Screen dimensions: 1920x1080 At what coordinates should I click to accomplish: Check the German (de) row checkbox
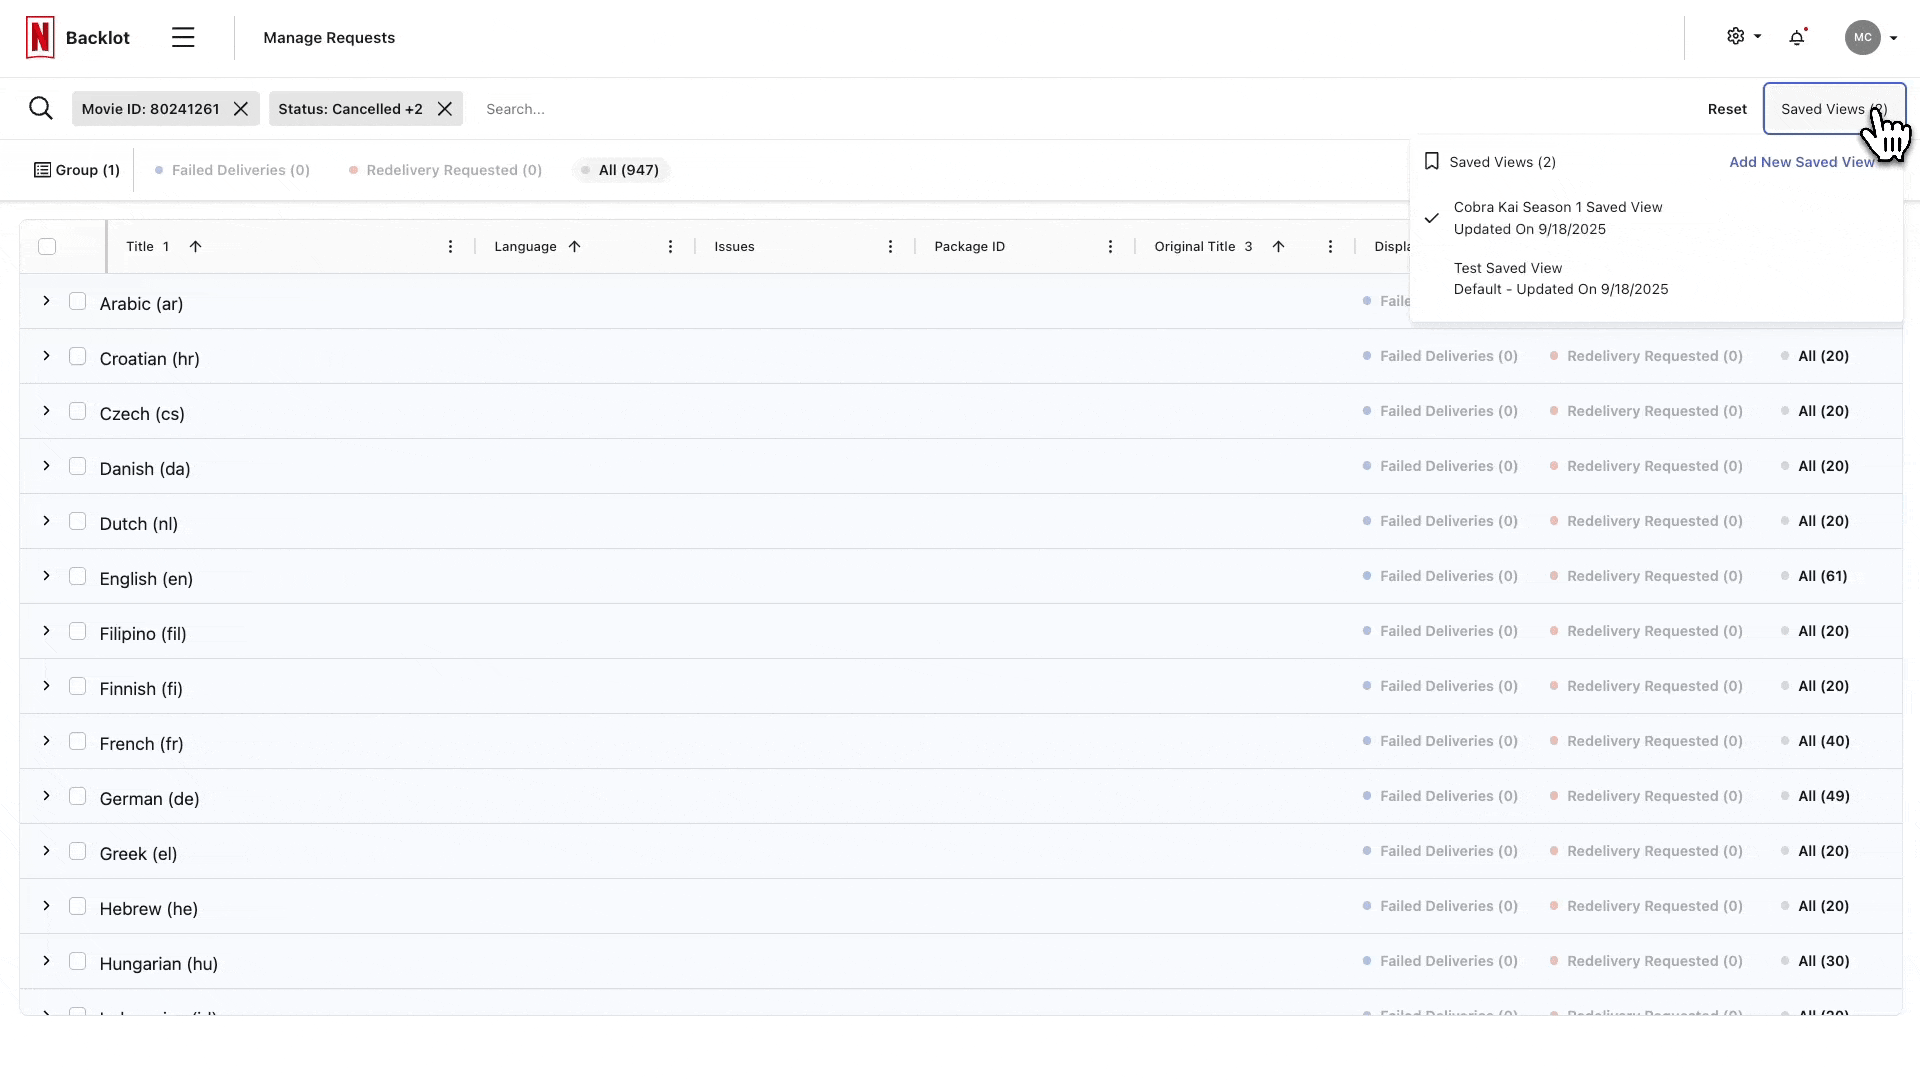(x=78, y=797)
